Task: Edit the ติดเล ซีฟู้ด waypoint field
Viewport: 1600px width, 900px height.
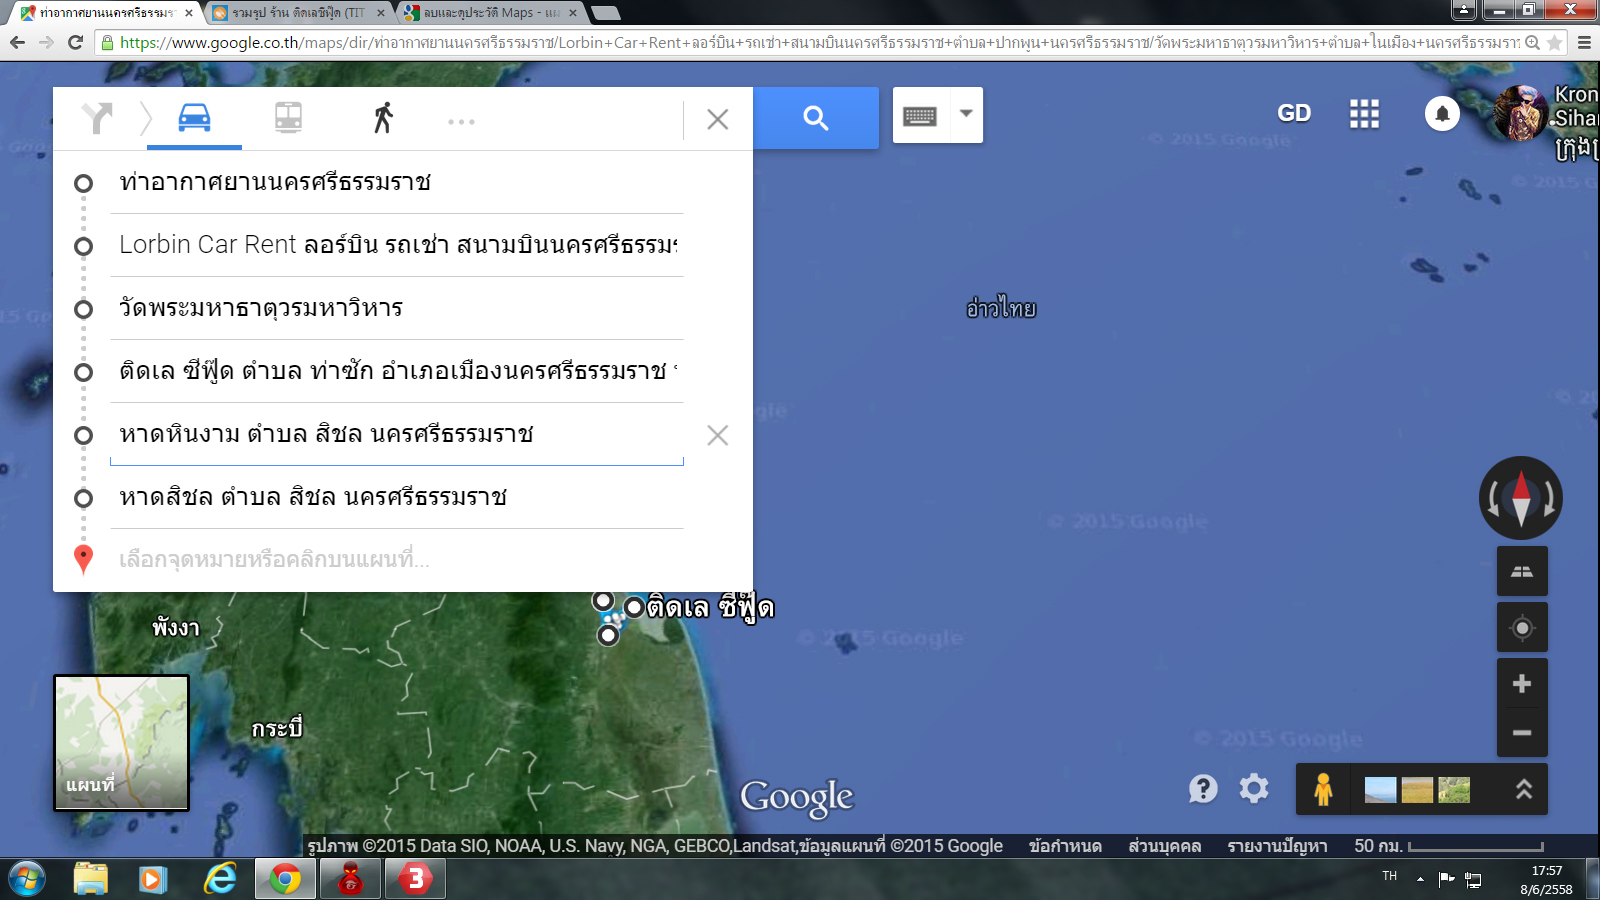Action: [x=397, y=371]
